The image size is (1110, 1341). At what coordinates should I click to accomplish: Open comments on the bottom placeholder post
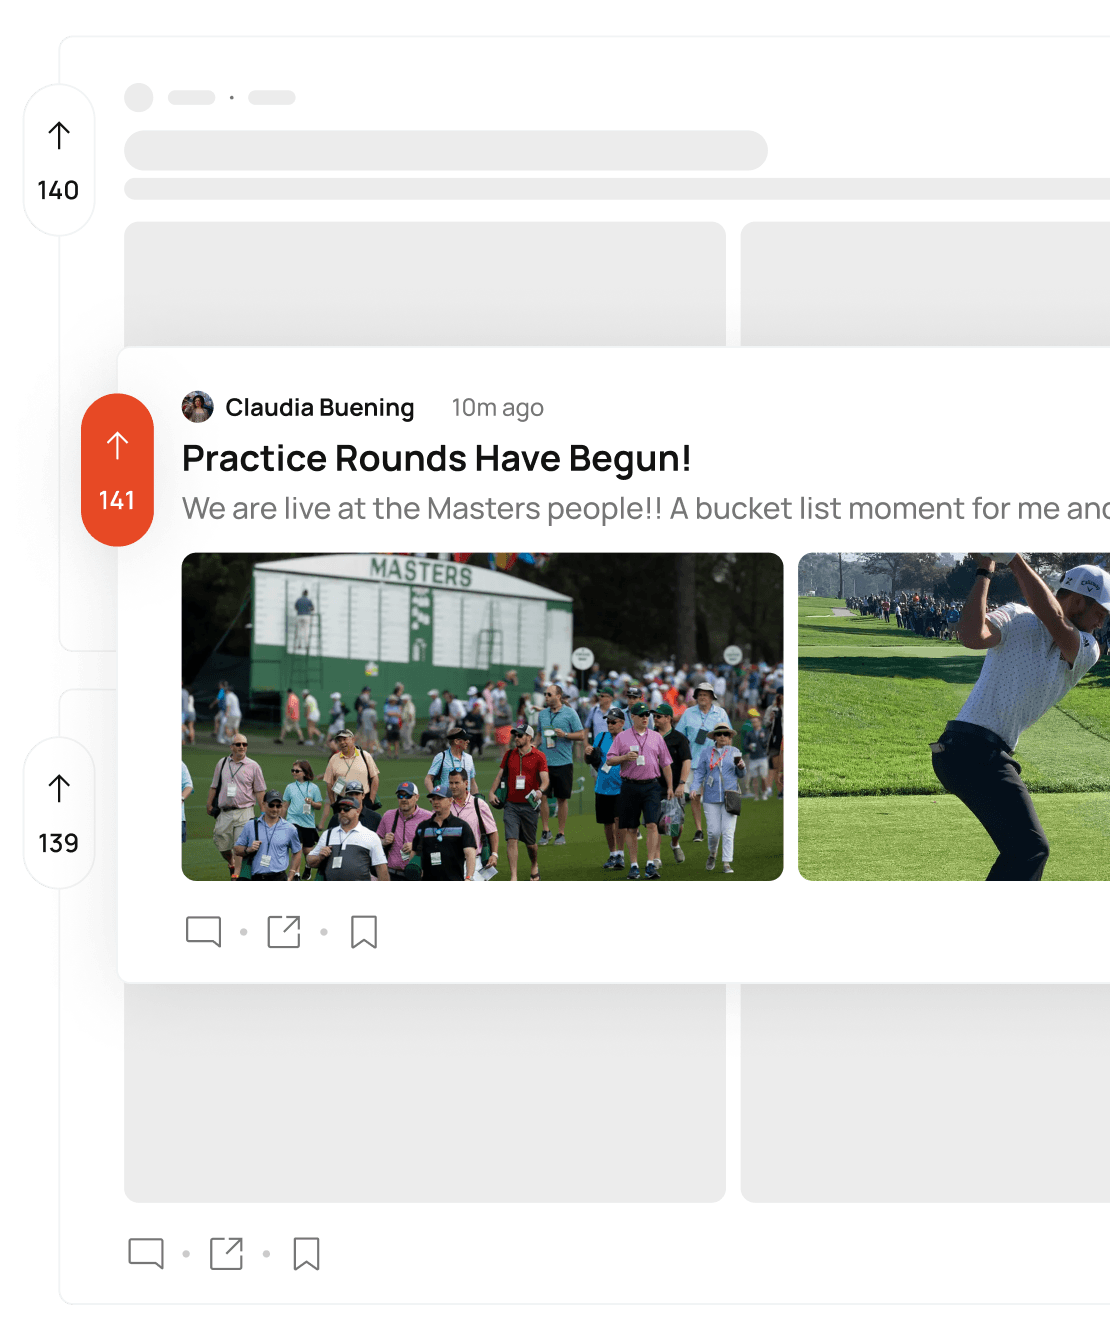(x=146, y=1254)
